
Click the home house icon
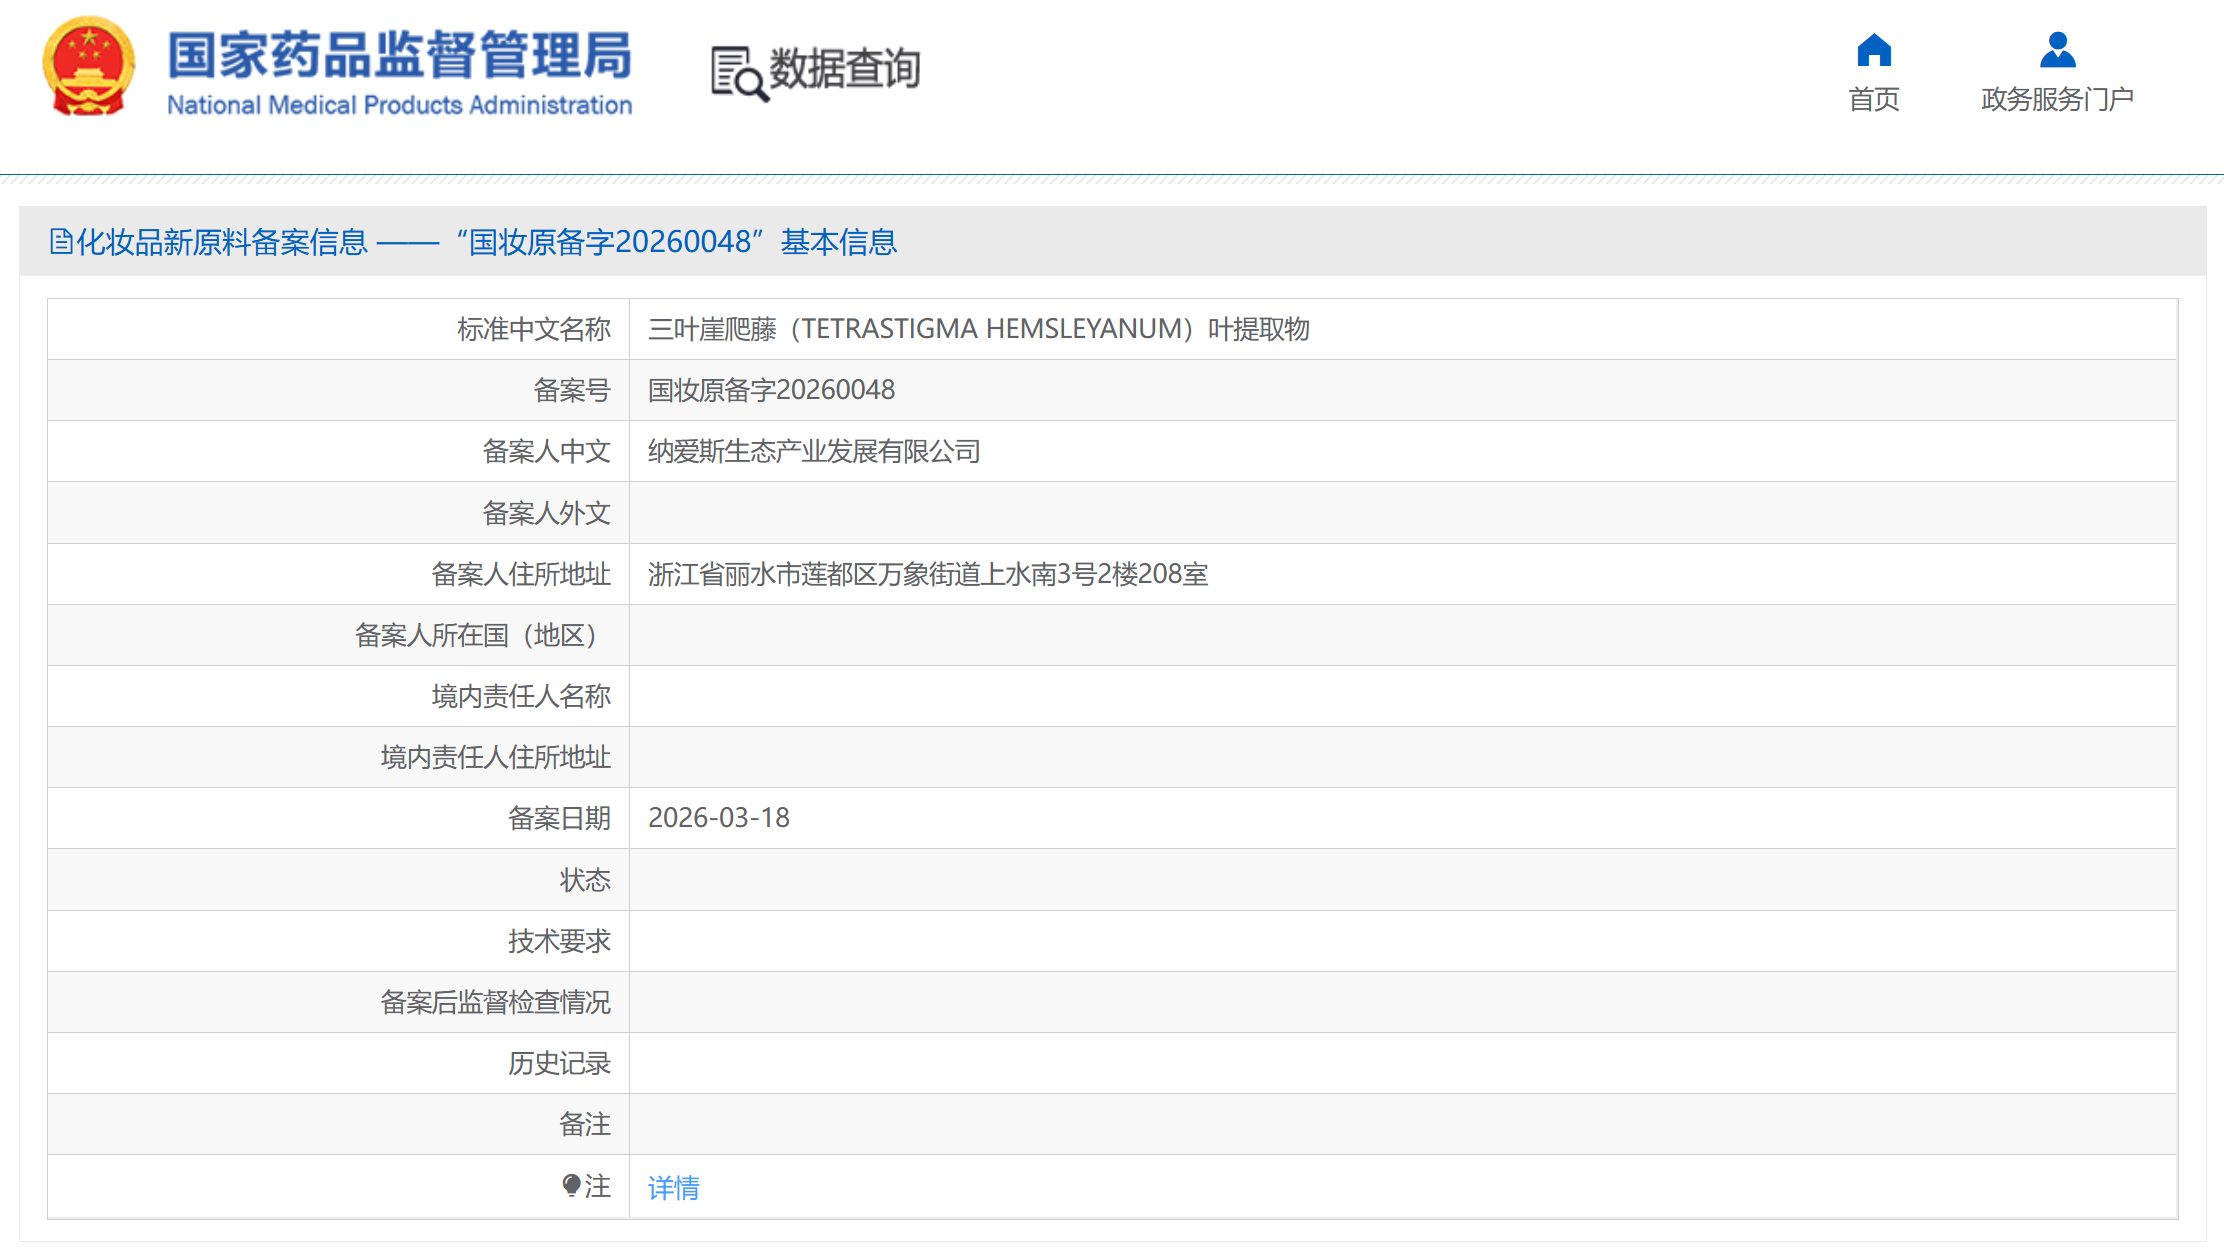coord(1873,50)
